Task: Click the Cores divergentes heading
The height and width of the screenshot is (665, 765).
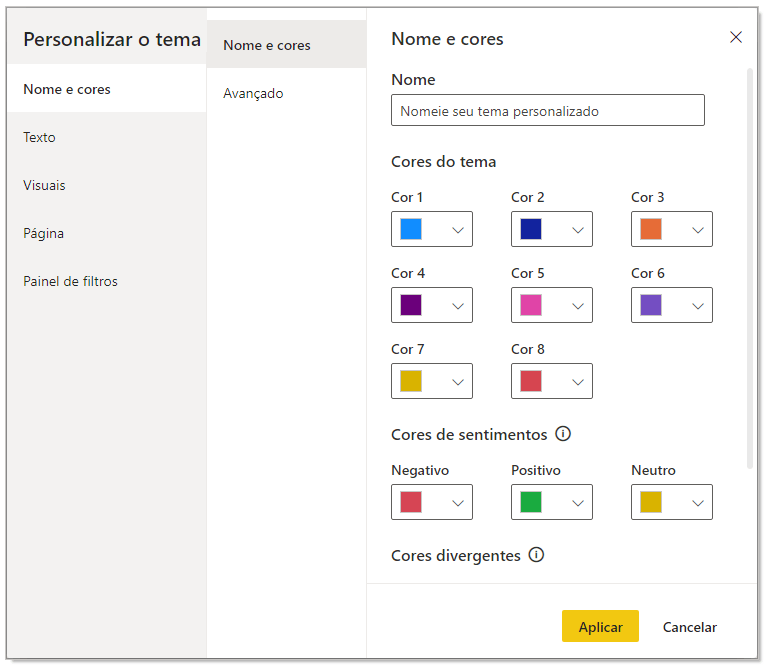Action: click(456, 556)
